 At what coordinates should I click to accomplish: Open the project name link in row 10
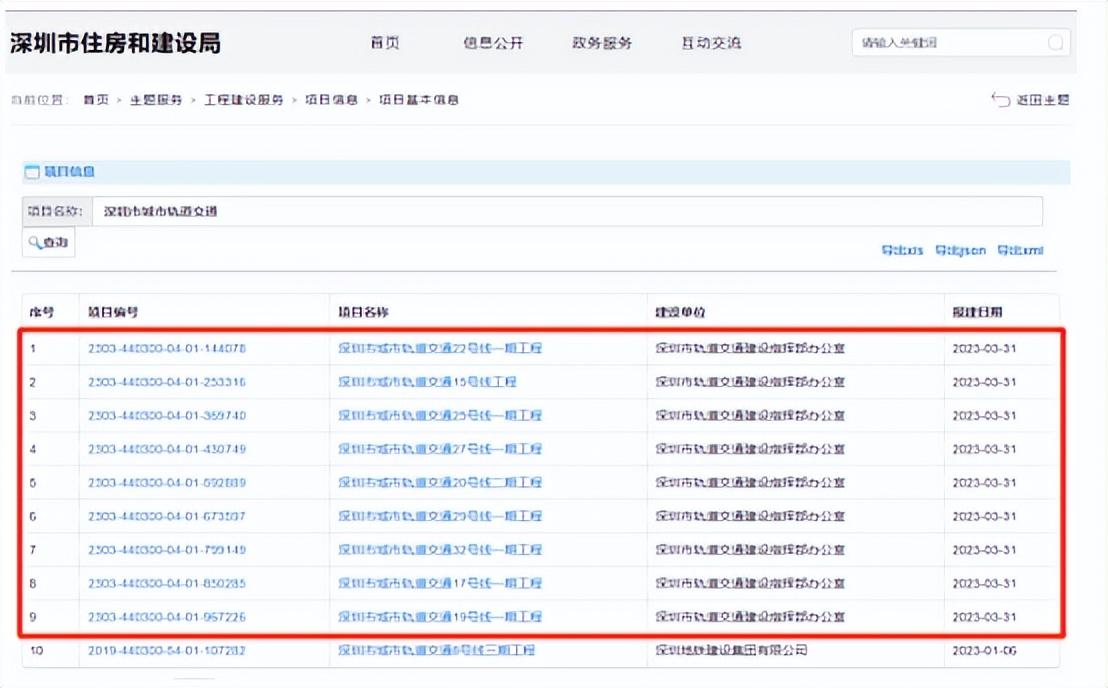point(436,650)
